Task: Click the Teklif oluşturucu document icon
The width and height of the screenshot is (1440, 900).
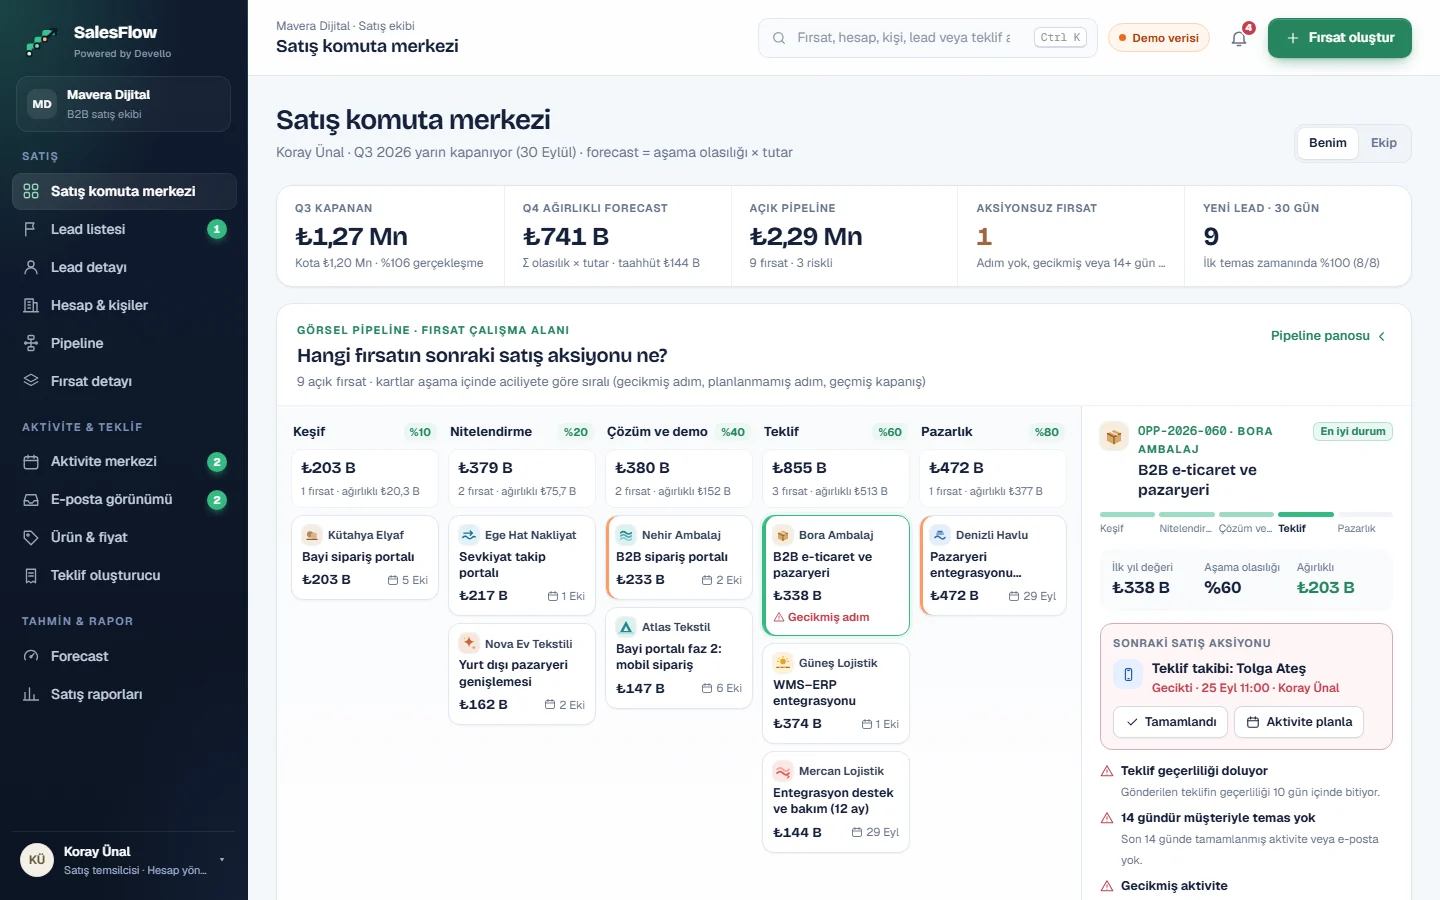Action: pos(31,575)
